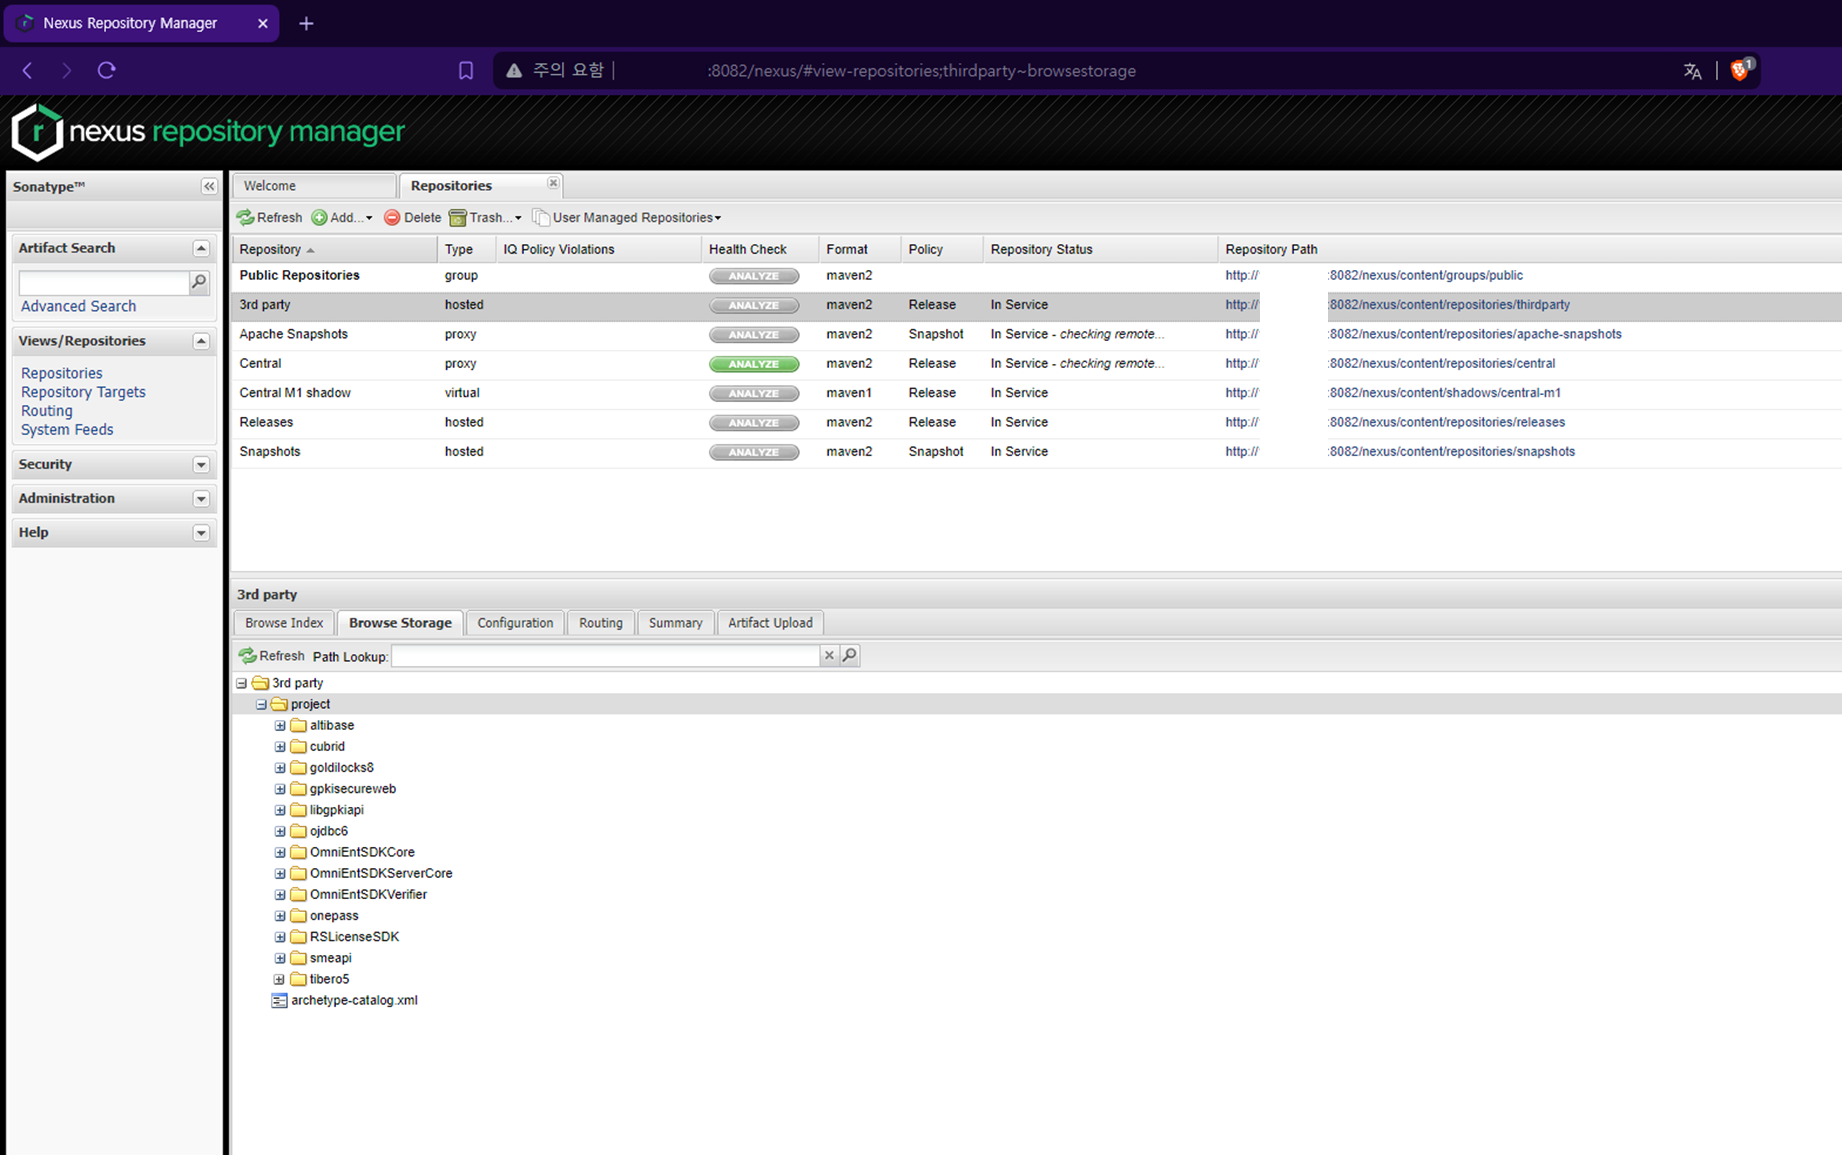Viewport: 1842px width, 1155px height.
Task: Open the Configuration tab
Action: (515, 623)
